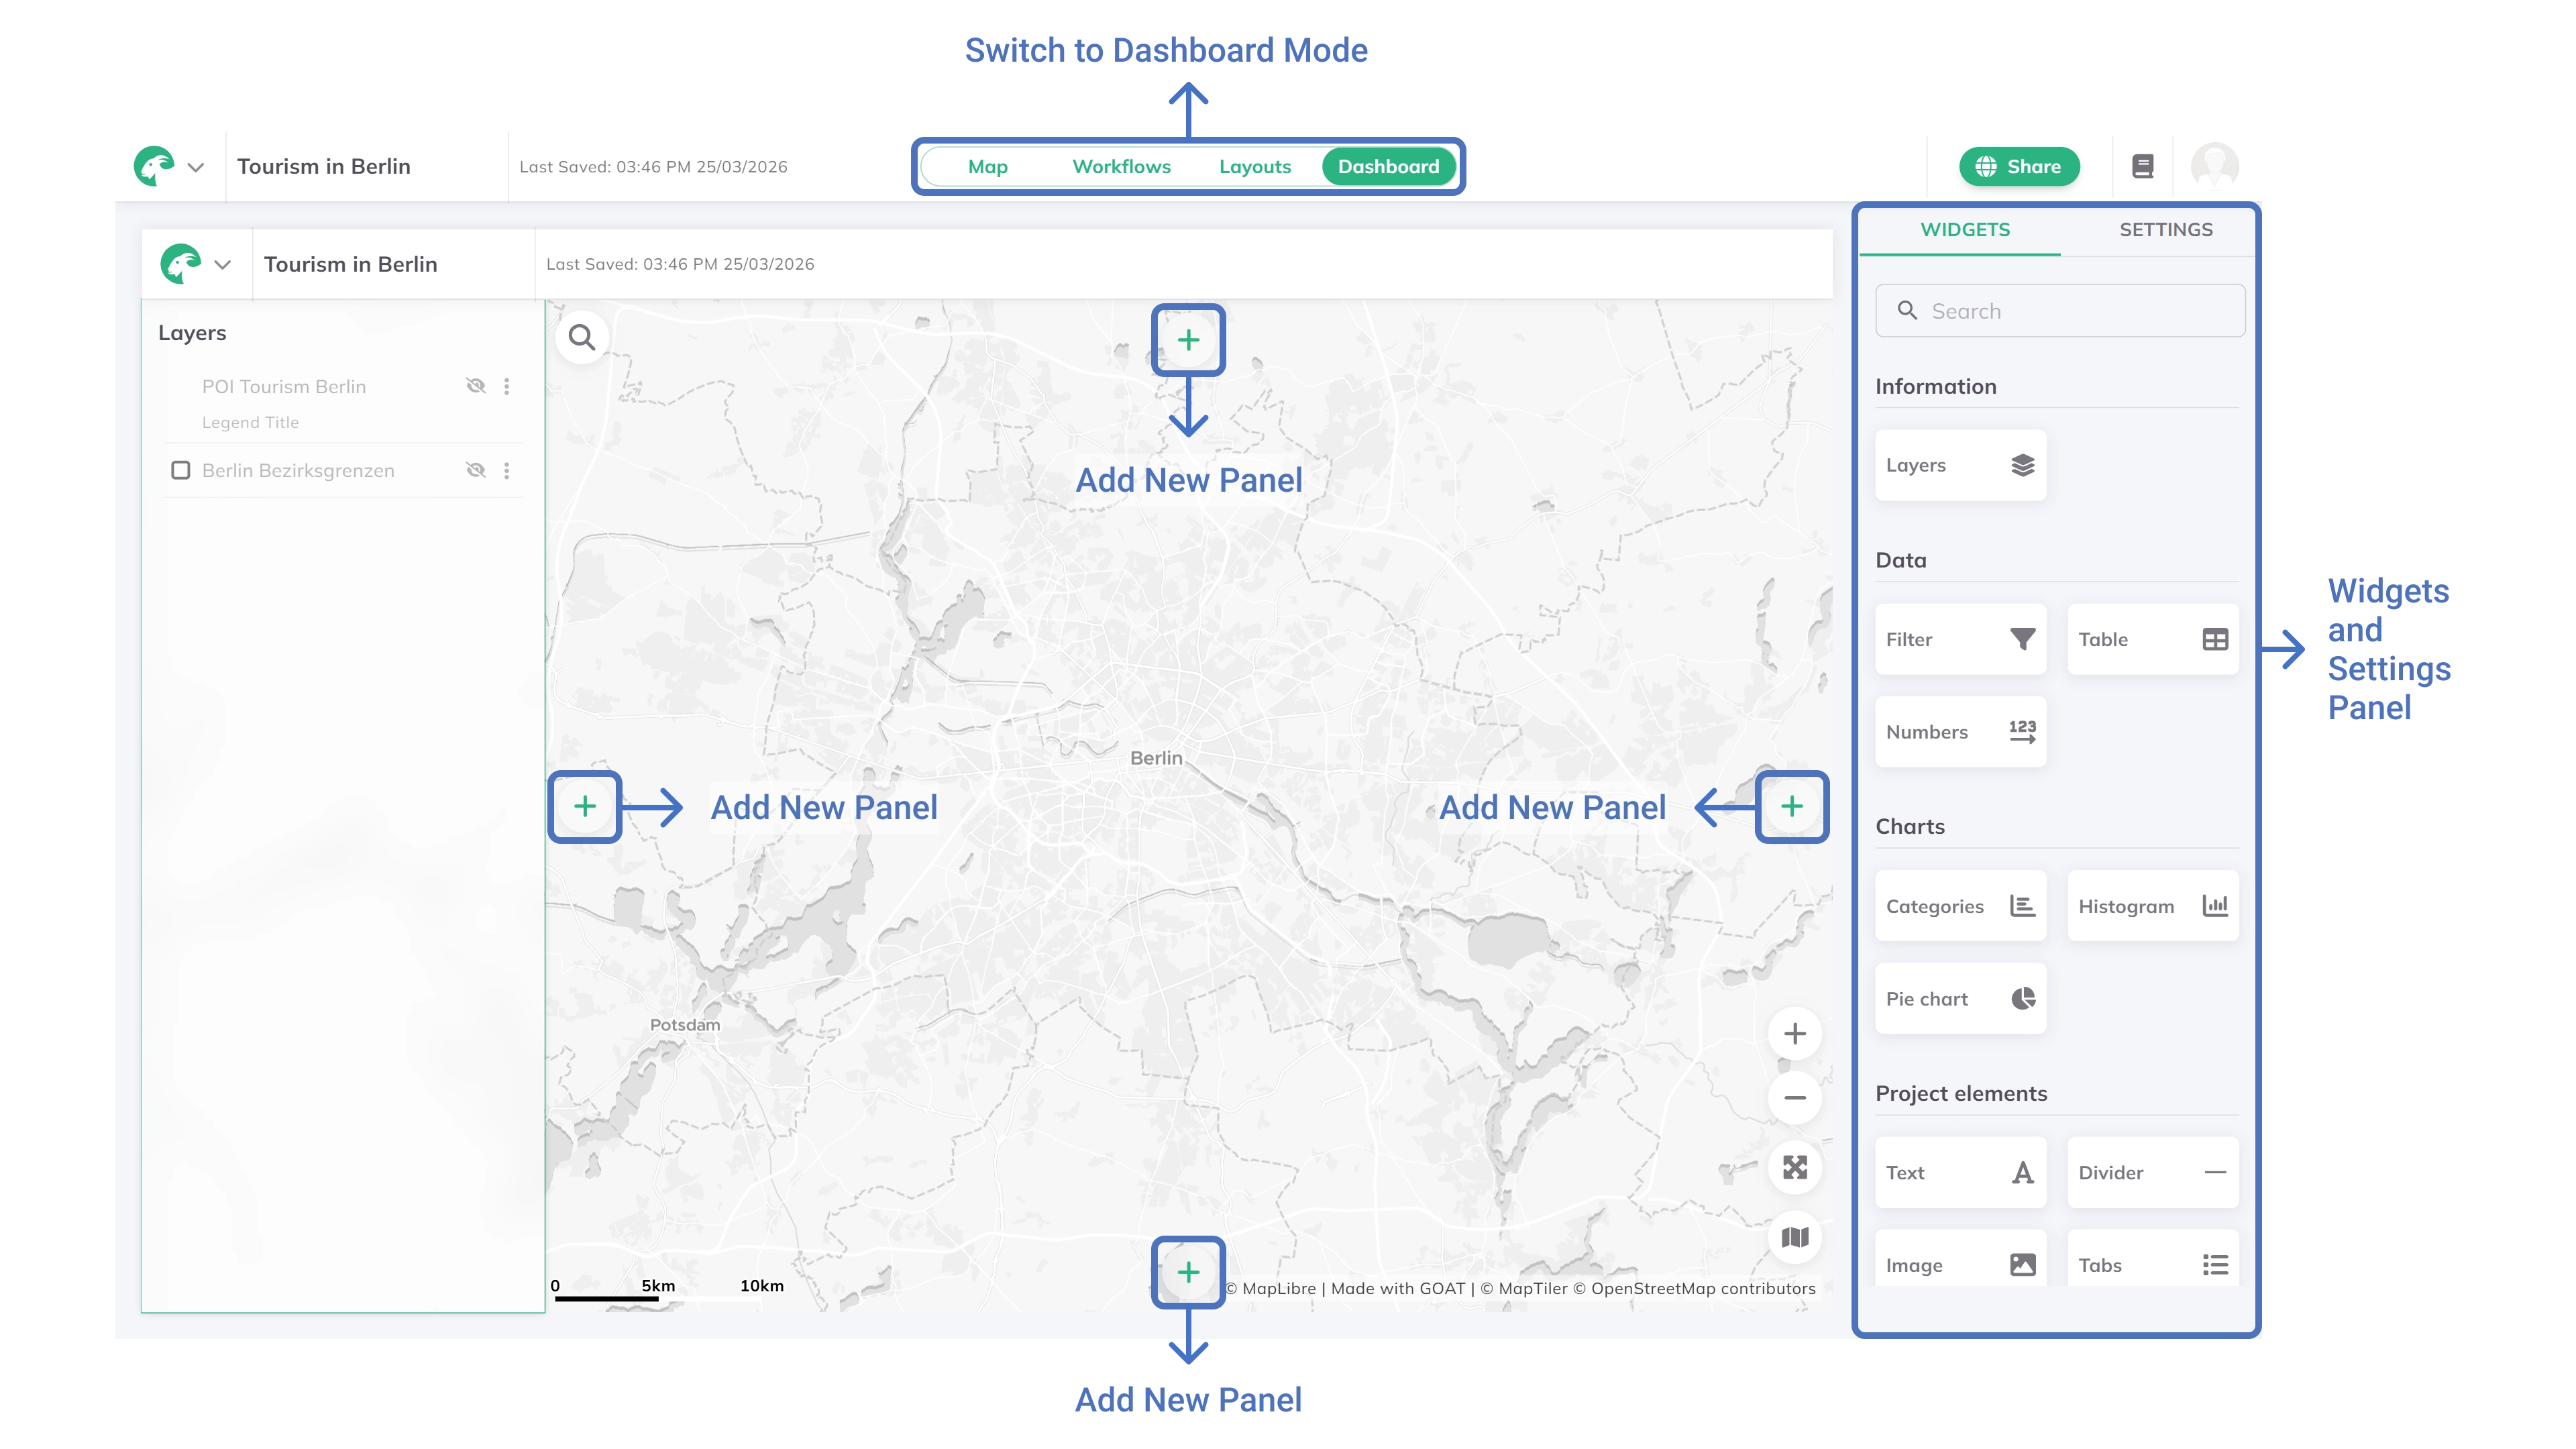This screenshot has width=2576, height=1449.
Task: Select the Histogram chart widget
Action: click(x=2152, y=906)
